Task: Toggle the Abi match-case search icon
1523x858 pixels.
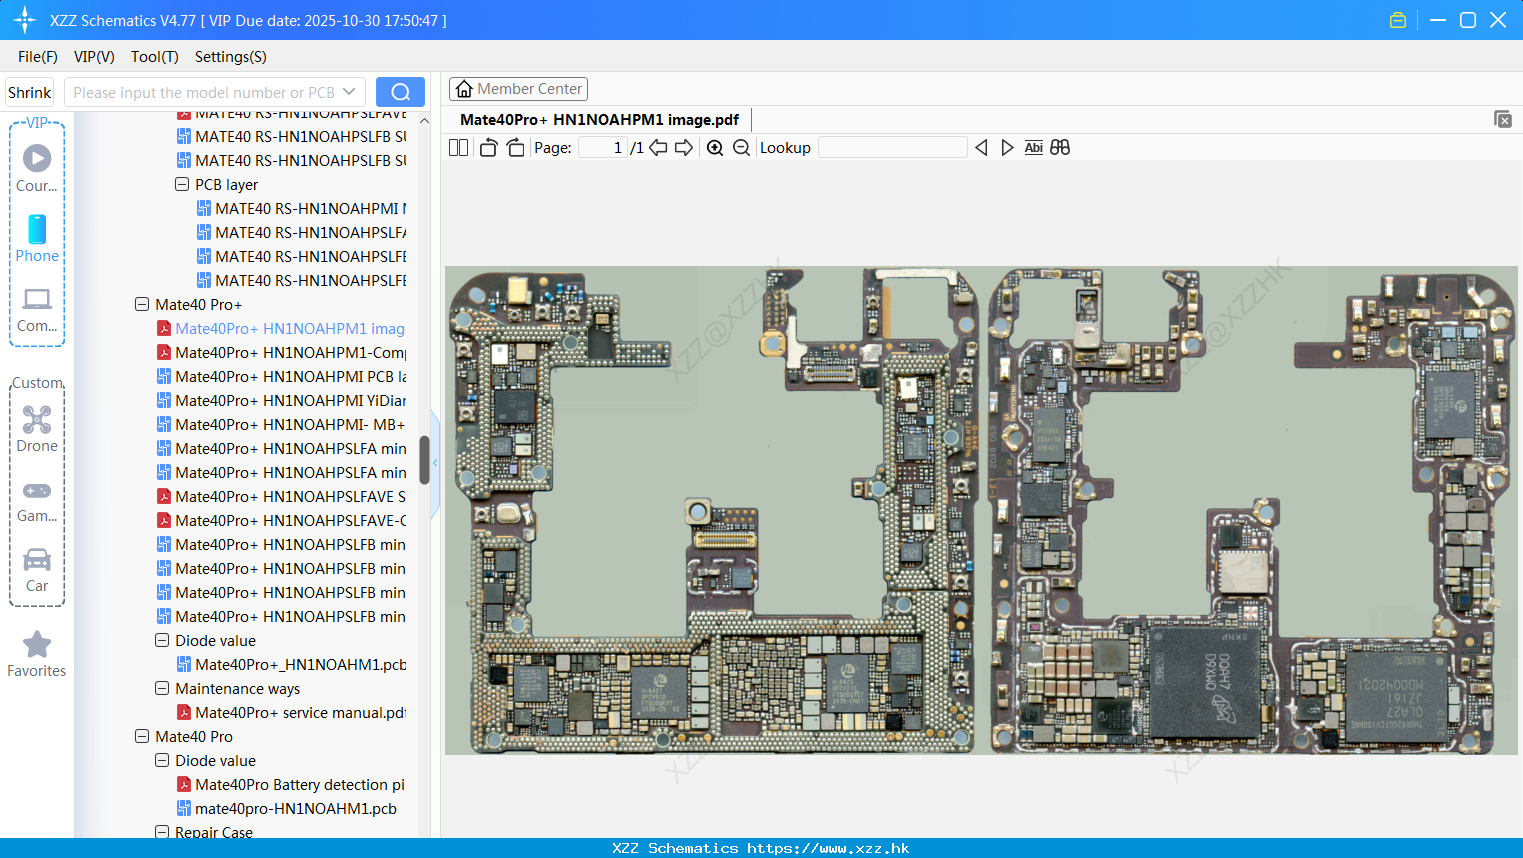Action: [x=1033, y=147]
